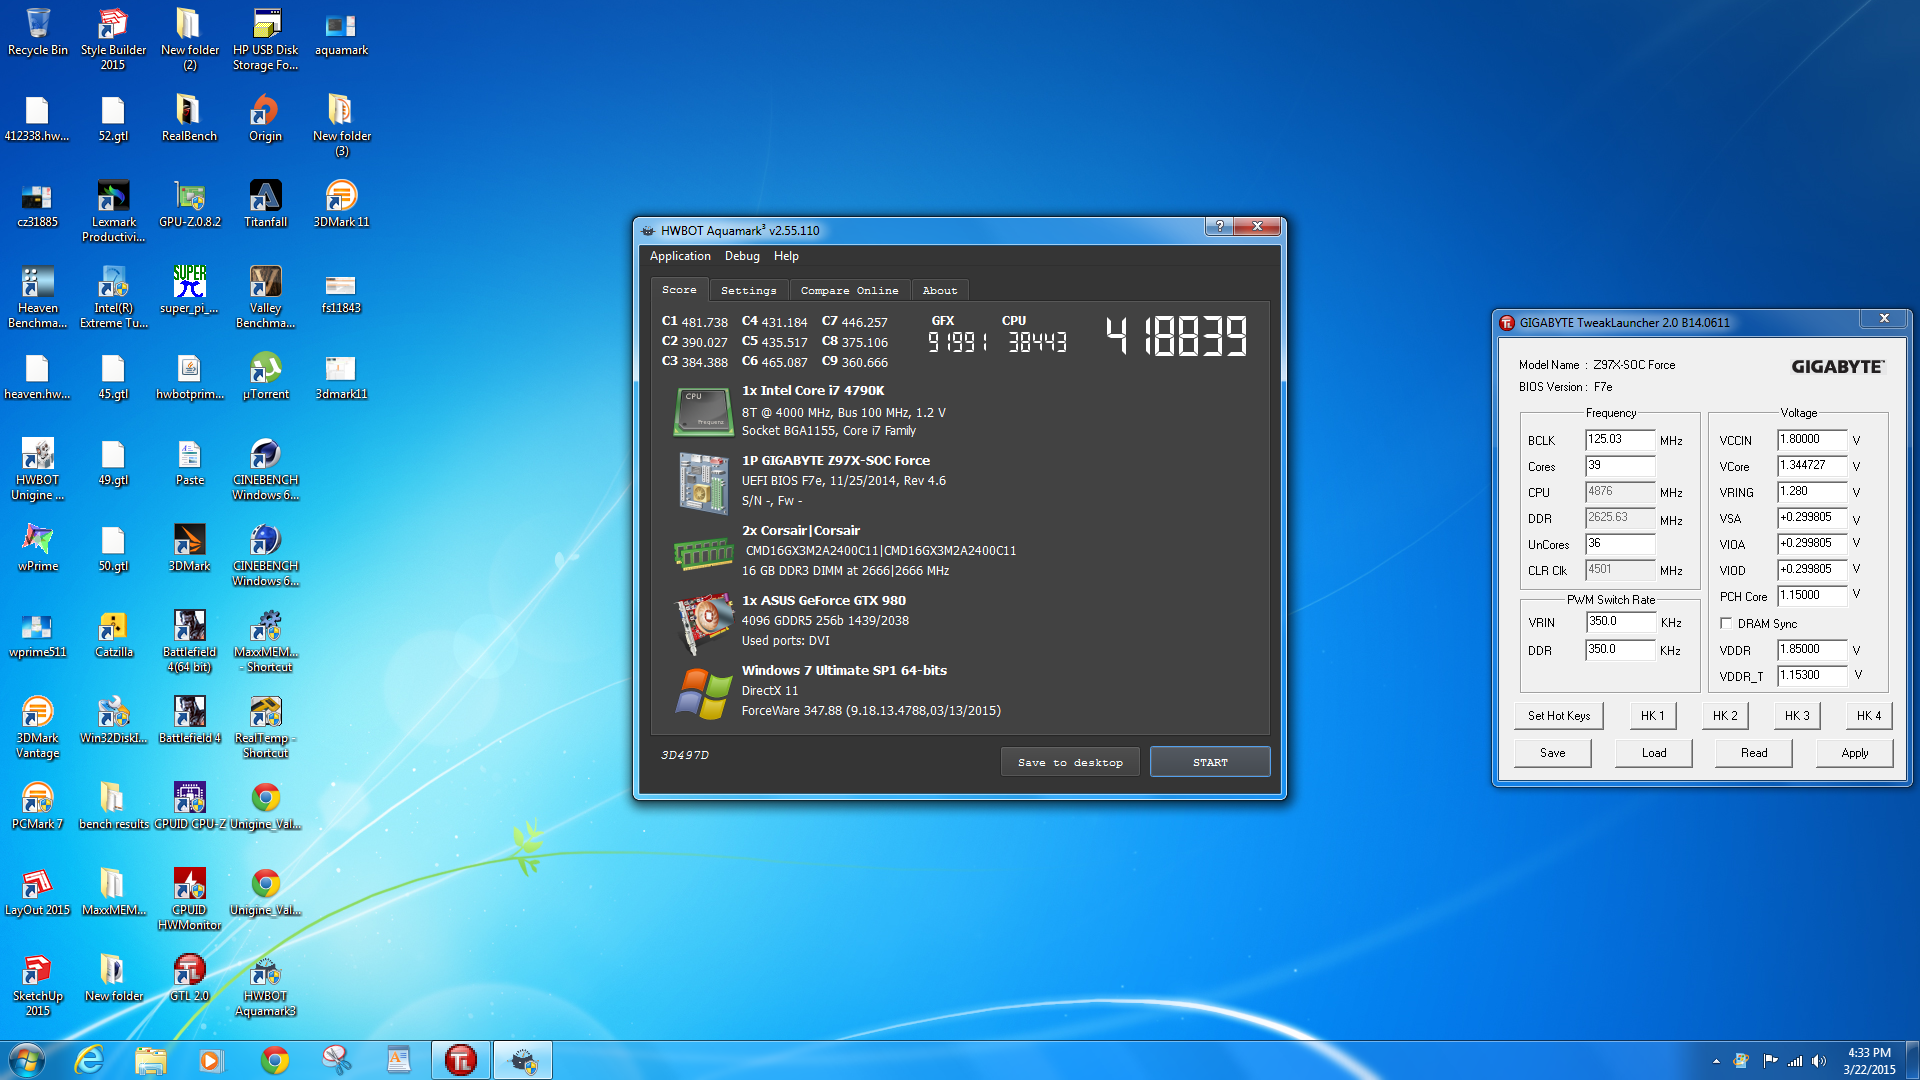Click the START benchmark button

click(x=1210, y=762)
